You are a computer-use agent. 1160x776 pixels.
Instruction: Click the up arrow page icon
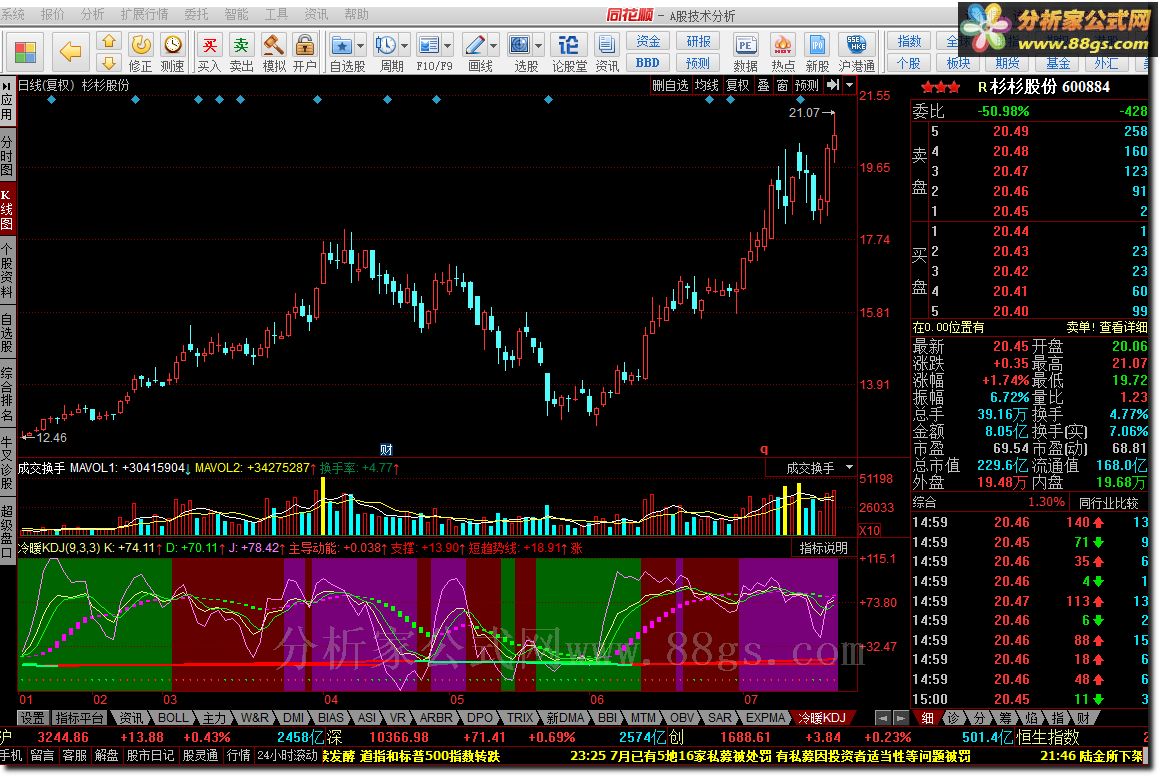pos(109,41)
